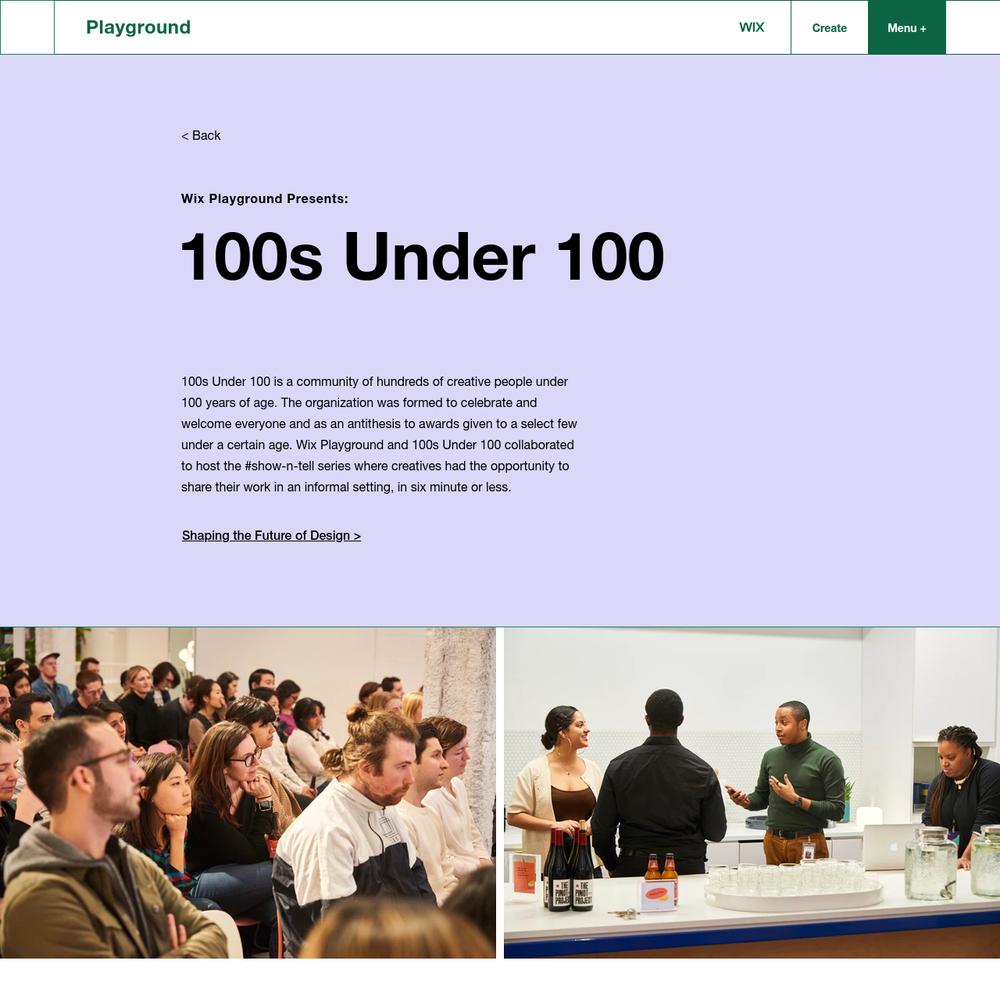1000x1000 pixels.
Task: Click the photo of people talking at counter
Action: point(752,793)
